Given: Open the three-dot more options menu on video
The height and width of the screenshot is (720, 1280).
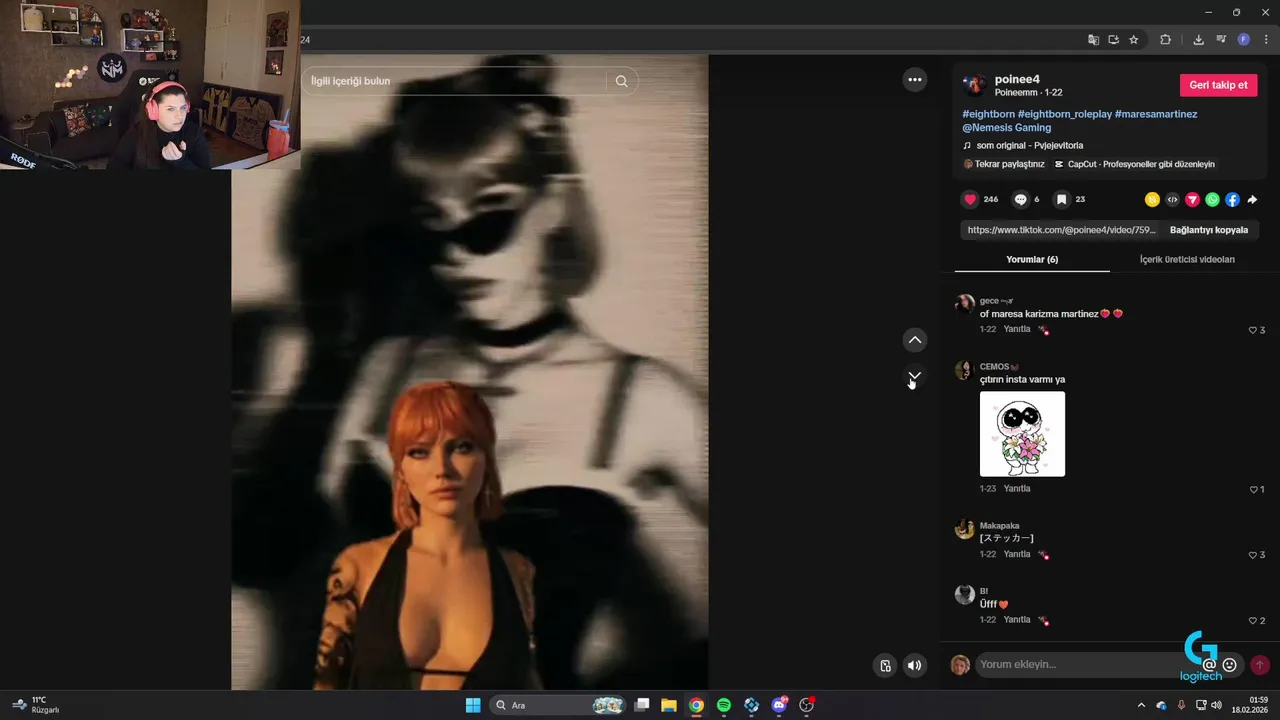Looking at the screenshot, I should pos(914,80).
